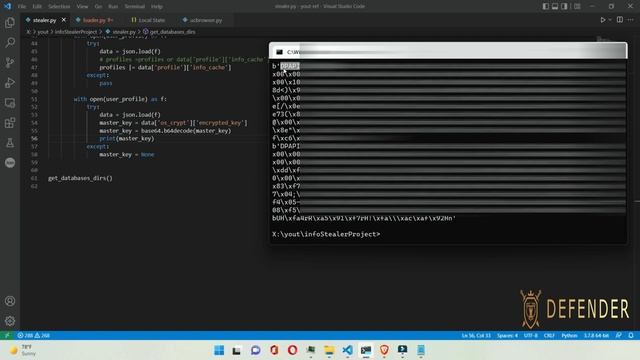Viewport: 640px width, 360px height.
Task: Toggle the primary side bar layout button
Action: pyautogui.click(x=546, y=6)
